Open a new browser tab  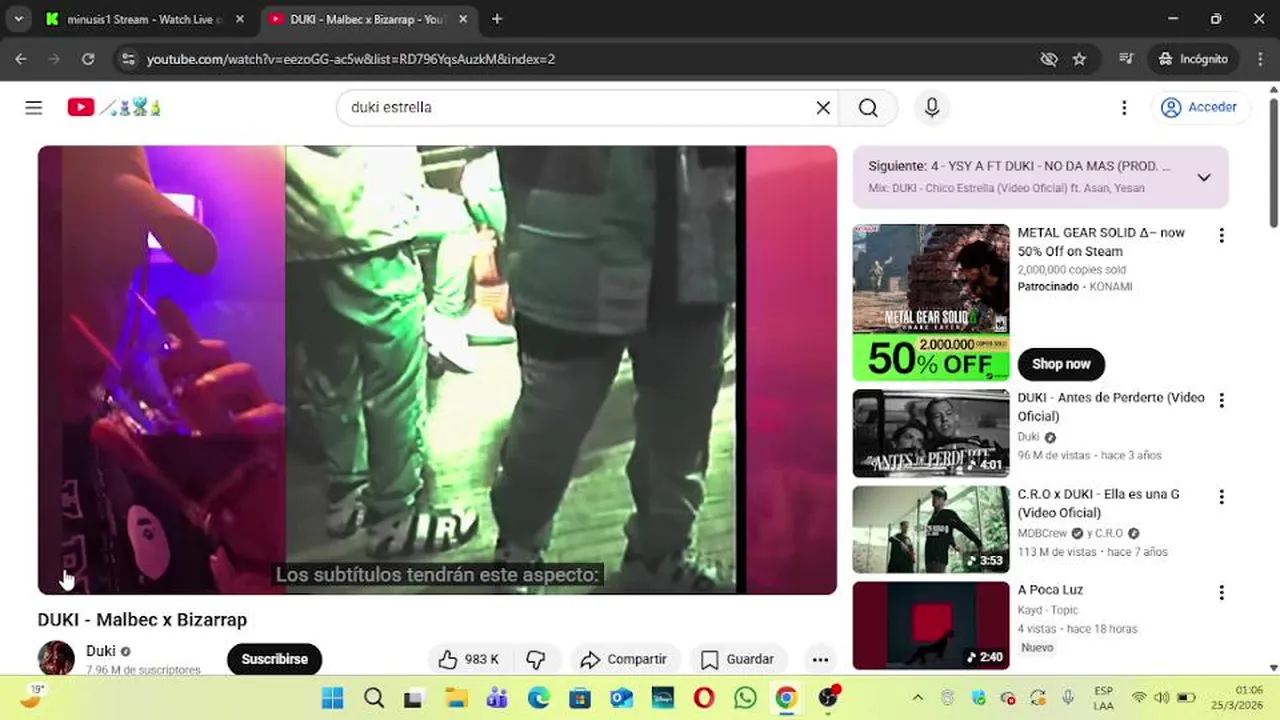click(497, 19)
